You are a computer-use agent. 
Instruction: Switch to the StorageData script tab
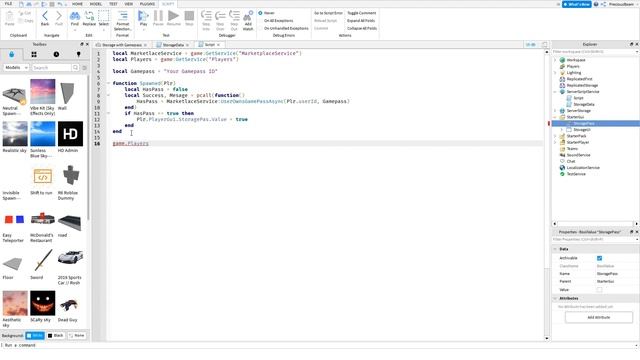173,45
